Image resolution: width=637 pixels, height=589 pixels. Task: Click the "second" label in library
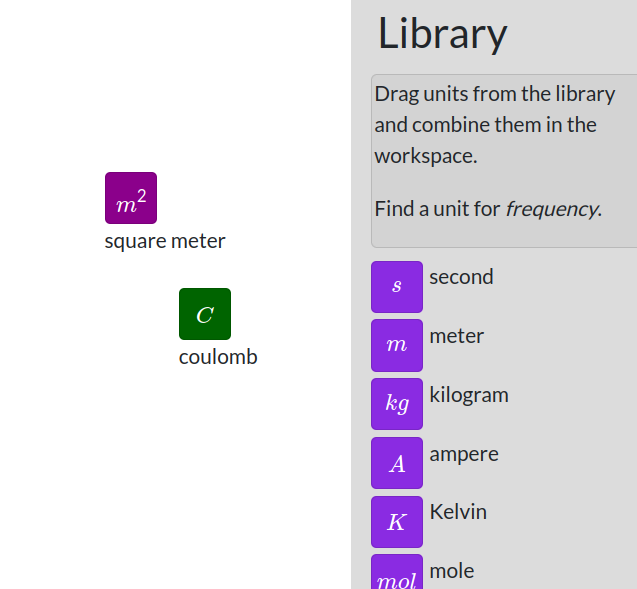coord(461,277)
